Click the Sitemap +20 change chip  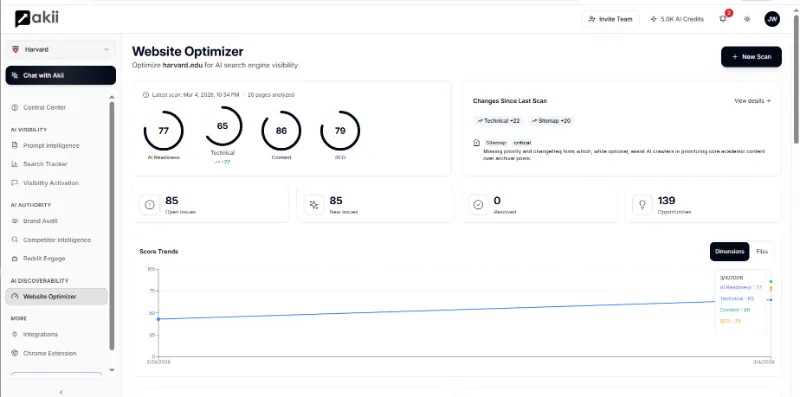pos(551,121)
